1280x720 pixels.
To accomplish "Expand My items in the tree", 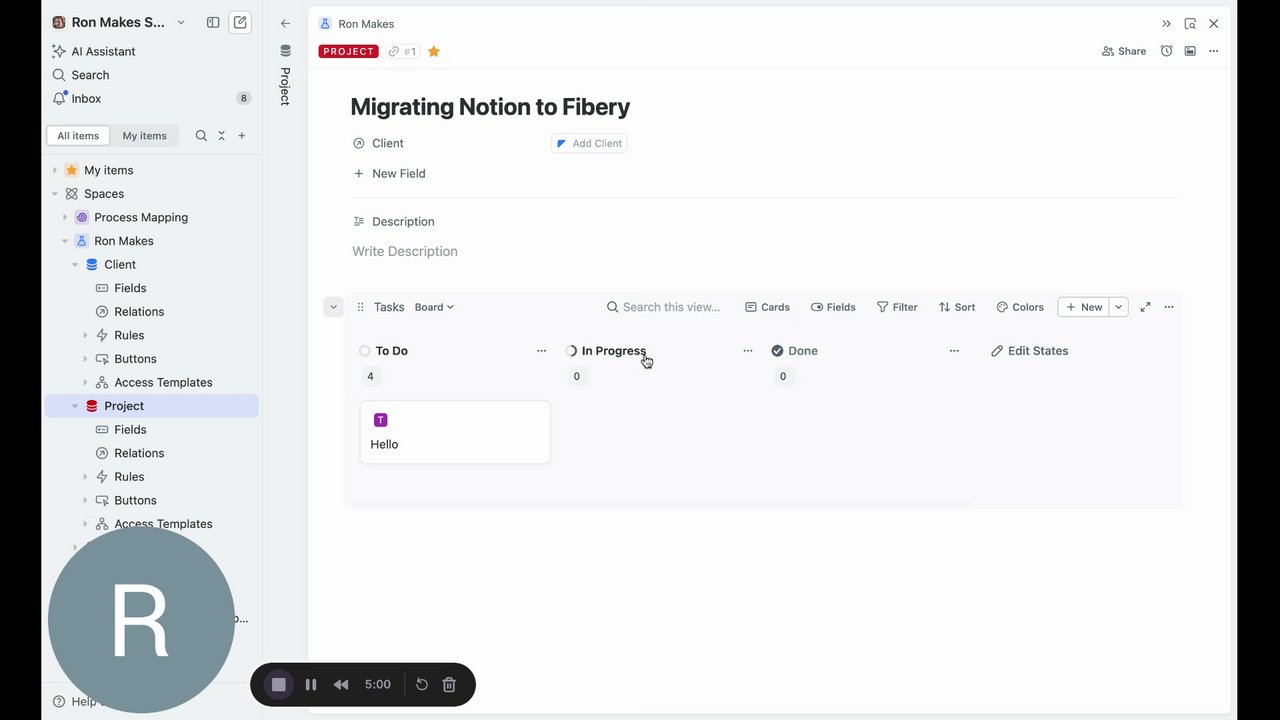I will click(x=55, y=170).
